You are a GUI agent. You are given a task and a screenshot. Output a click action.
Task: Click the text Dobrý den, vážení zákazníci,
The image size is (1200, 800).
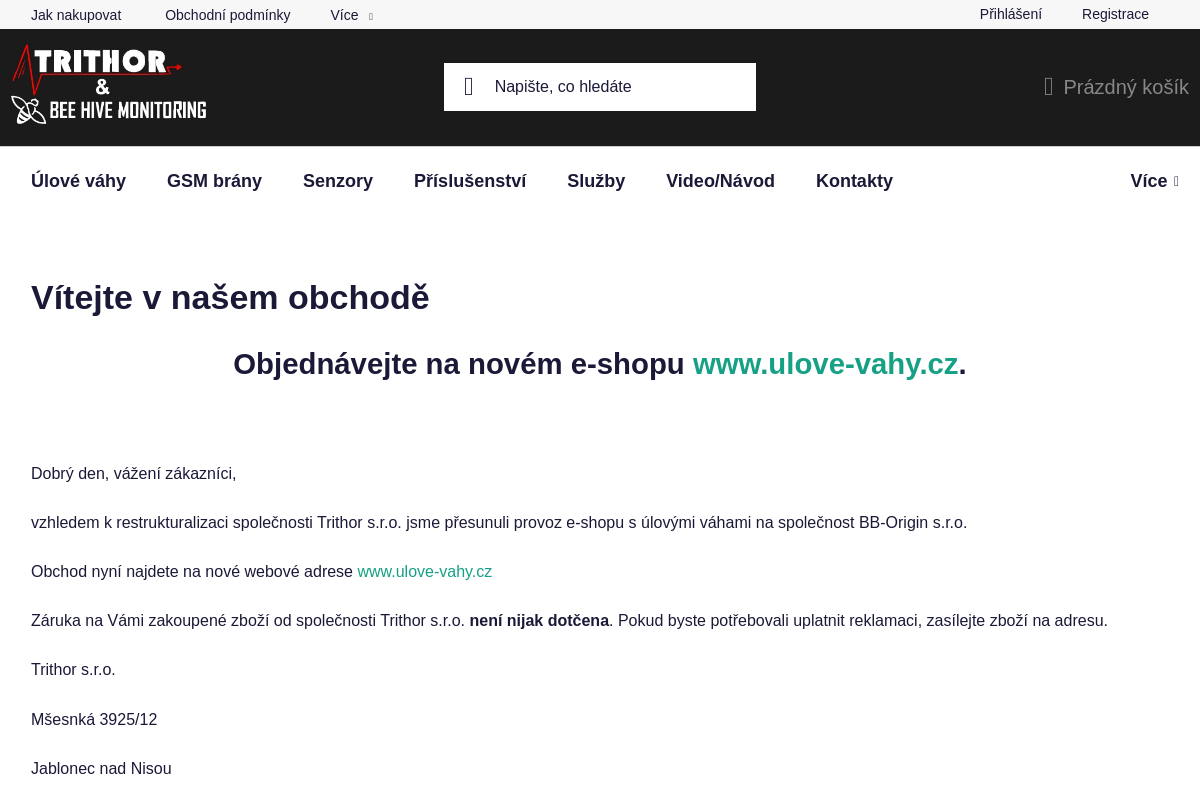pyautogui.click(x=134, y=474)
